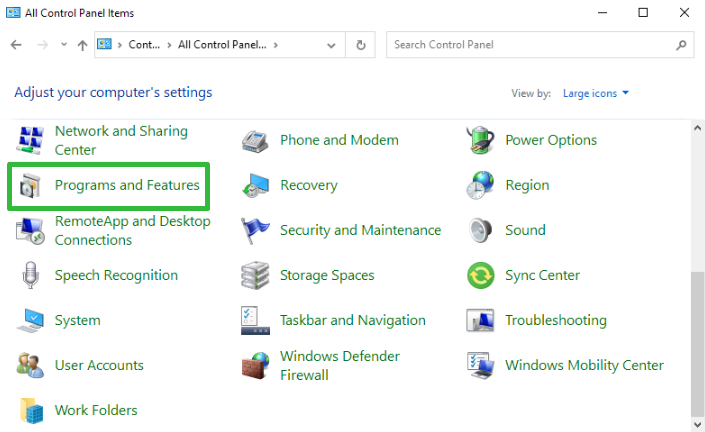This screenshot has width=705, height=432.
Task: Click the green Sync Center icon
Action: click(x=480, y=275)
